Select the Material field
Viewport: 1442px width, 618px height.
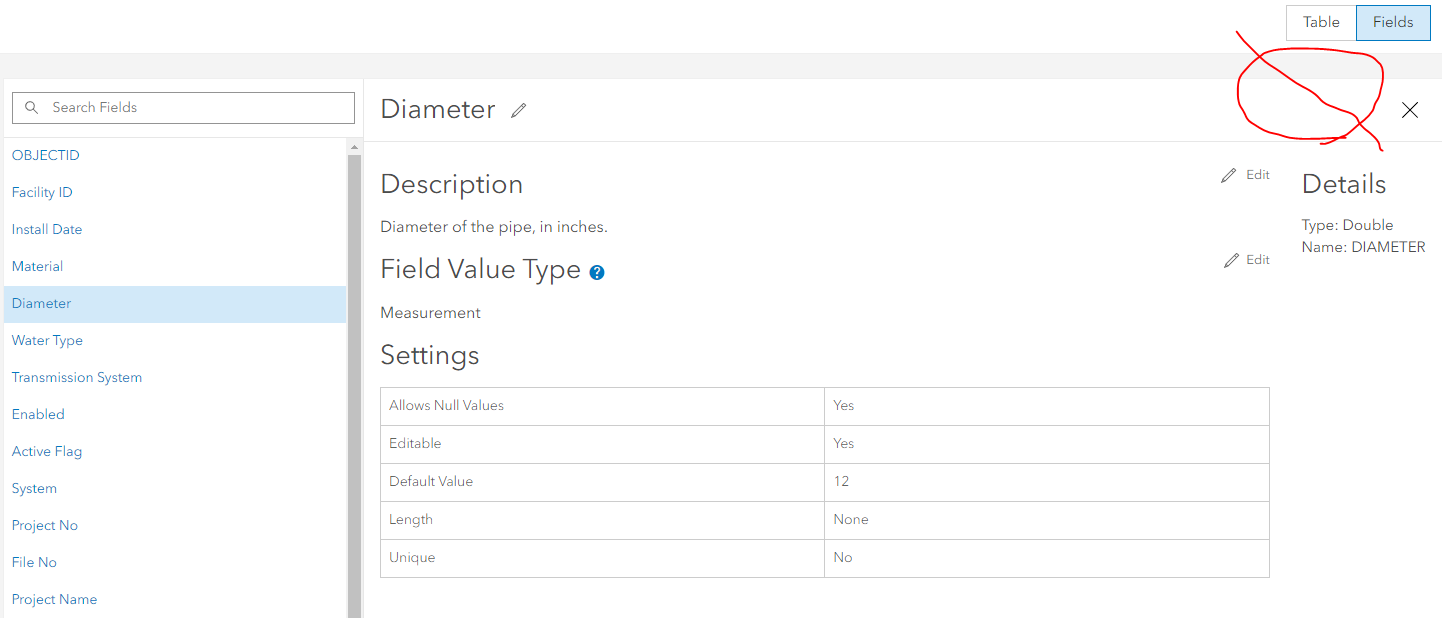pyautogui.click(x=37, y=266)
